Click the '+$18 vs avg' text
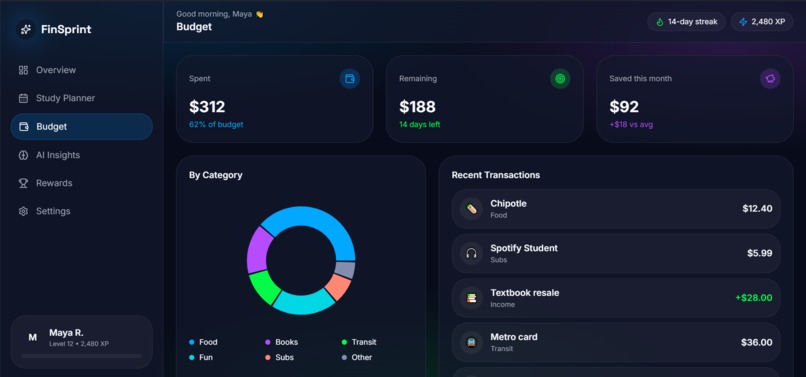Screen dimensions: 806x377 pos(631,124)
